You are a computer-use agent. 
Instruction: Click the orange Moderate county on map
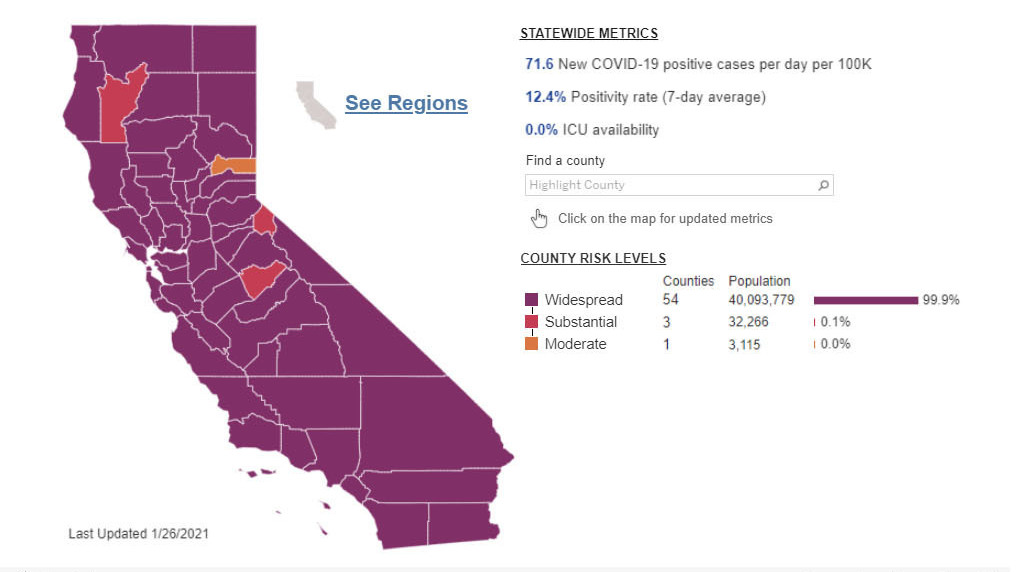(x=235, y=165)
